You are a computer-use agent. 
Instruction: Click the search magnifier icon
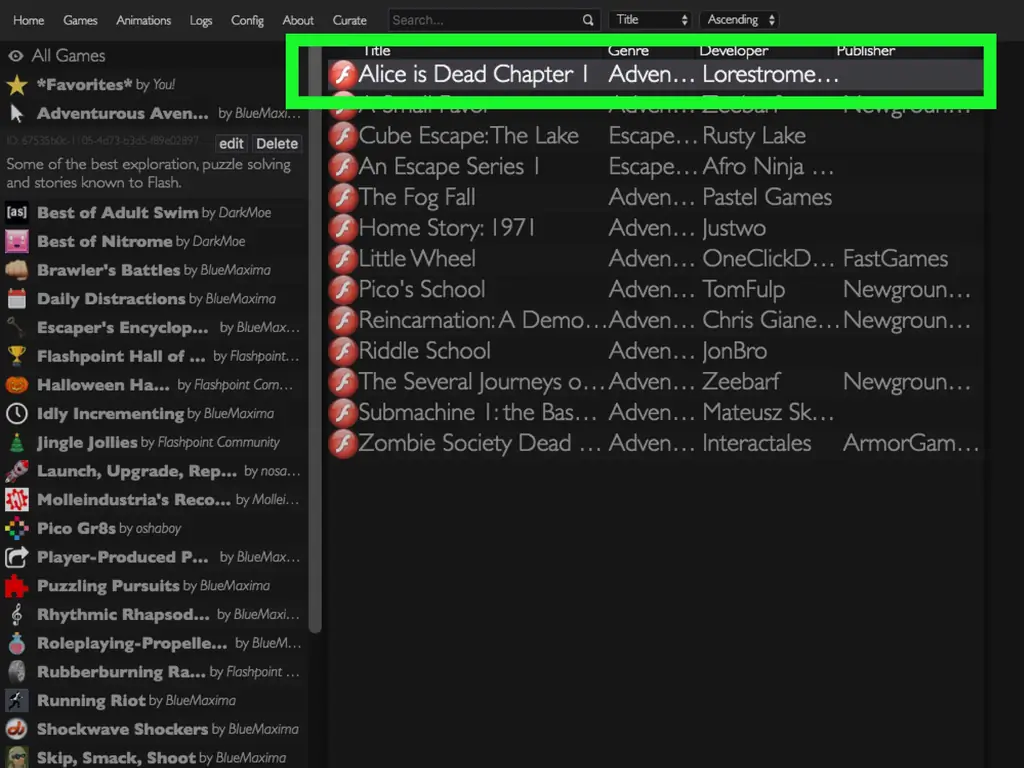pyautogui.click(x=588, y=20)
